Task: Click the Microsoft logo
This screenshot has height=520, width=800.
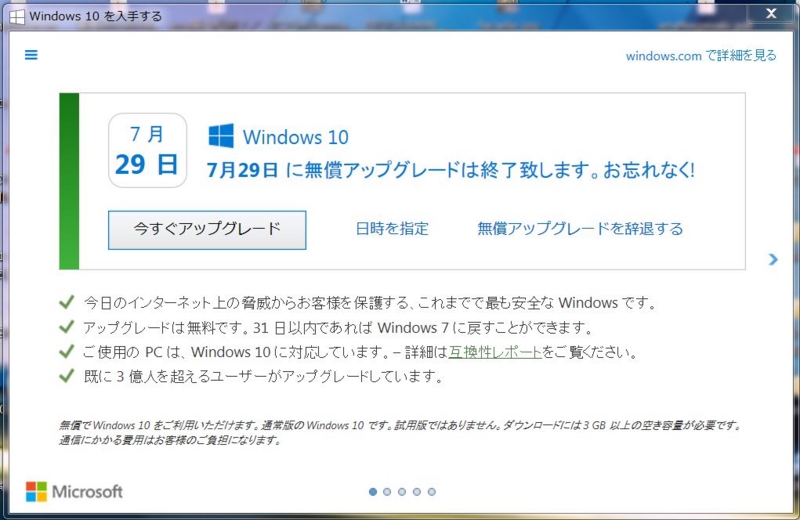Action: [74, 491]
